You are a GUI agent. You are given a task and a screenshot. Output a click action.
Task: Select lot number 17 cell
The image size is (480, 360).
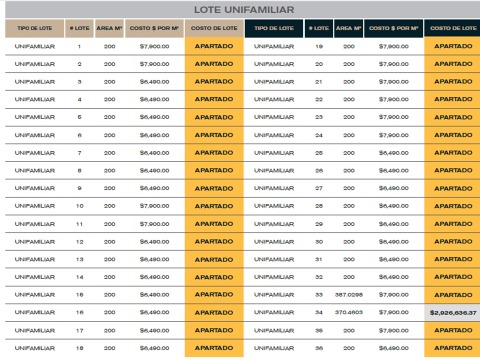tap(79, 331)
